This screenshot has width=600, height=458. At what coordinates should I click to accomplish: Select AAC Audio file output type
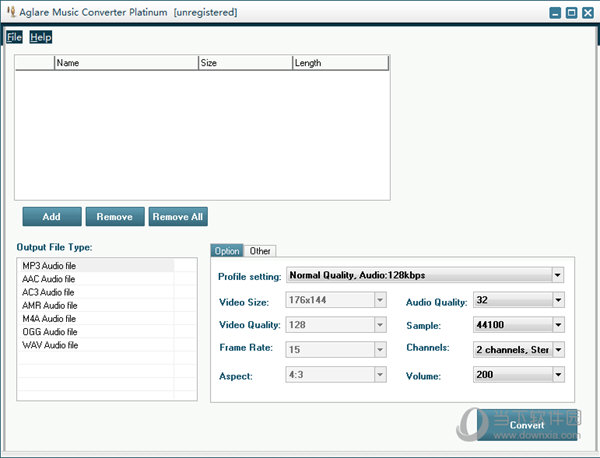click(98, 279)
